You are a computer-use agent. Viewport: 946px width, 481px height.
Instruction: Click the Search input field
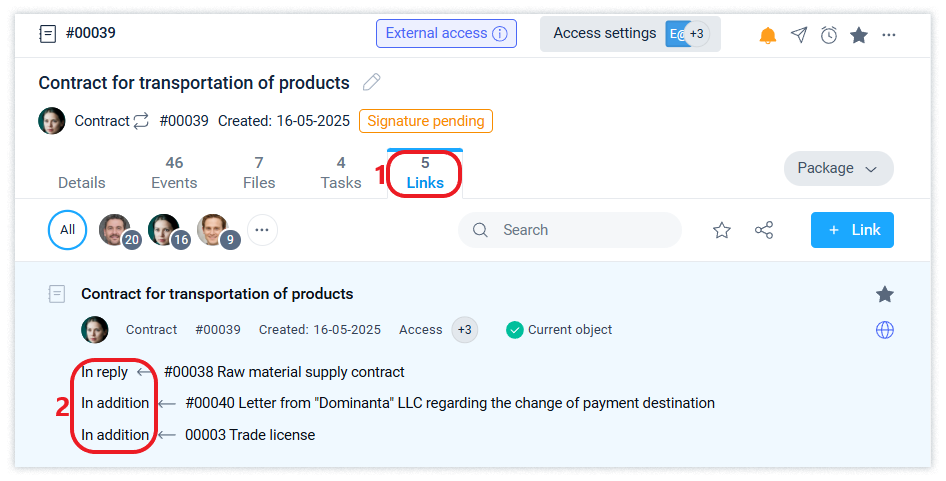(580, 230)
